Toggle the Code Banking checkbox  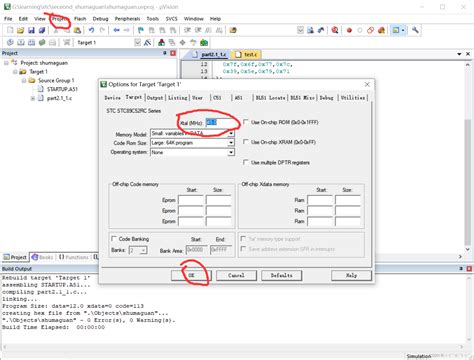click(x=114, y=239)
